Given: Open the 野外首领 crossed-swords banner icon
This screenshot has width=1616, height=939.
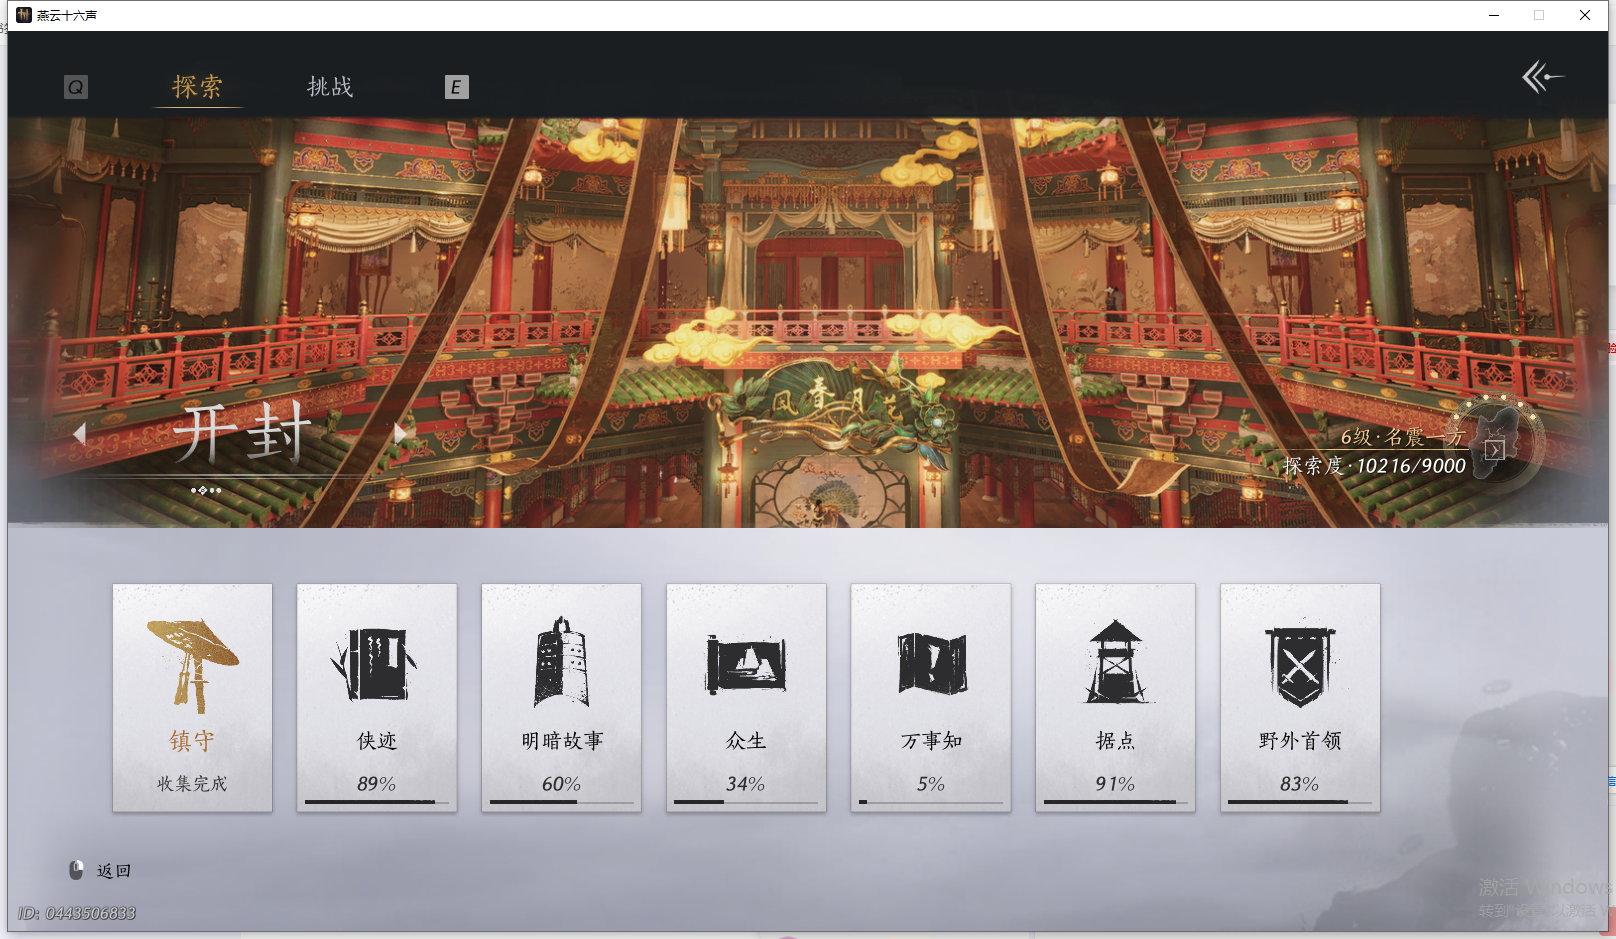Looking at the screenshot, I should coord(1299,660).
